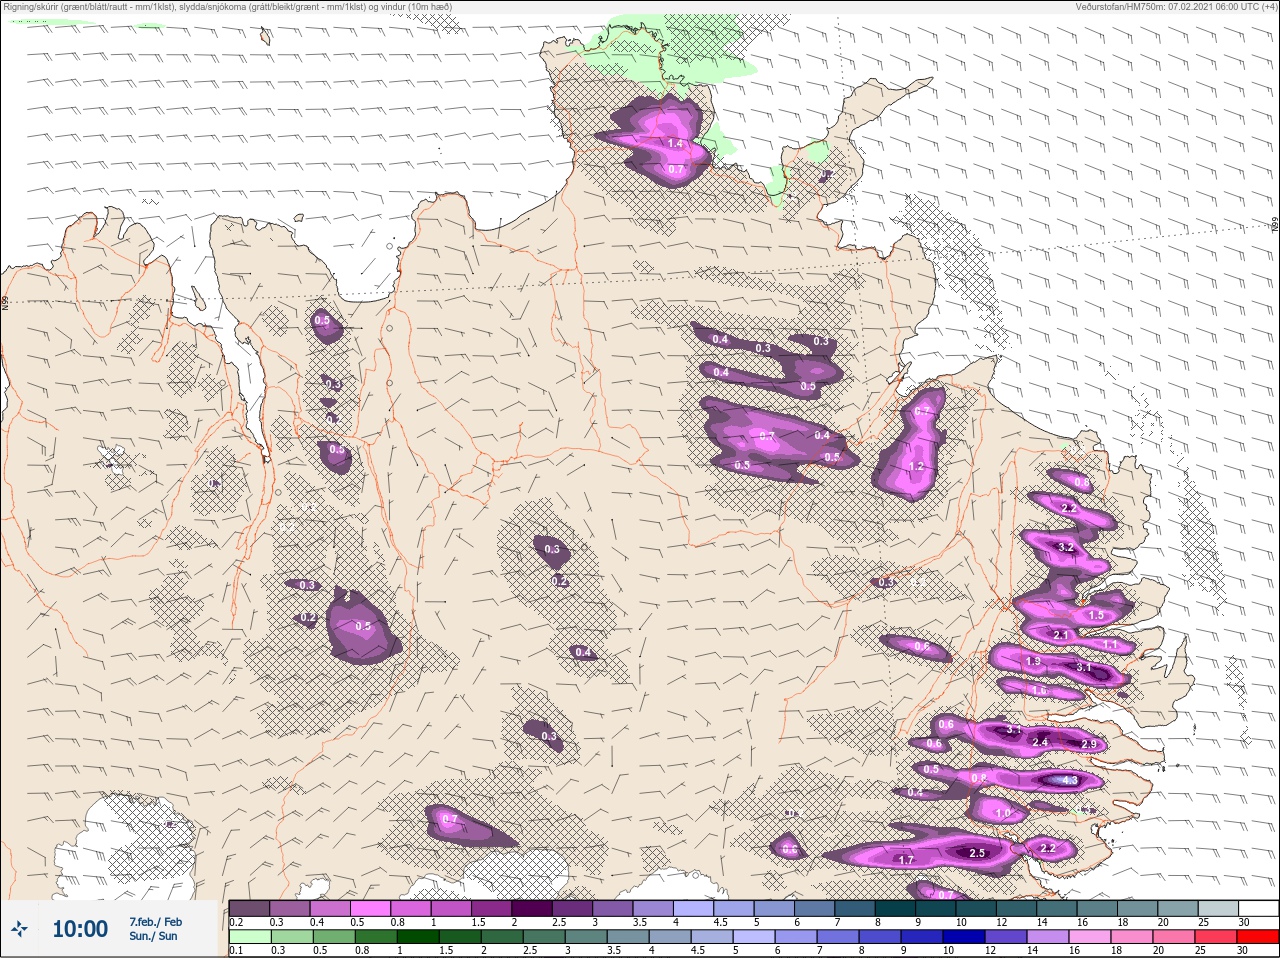The width and height of the screenshot is (1280, 958).
Task: Click the 1.5 snowfall value label
Action: click(1096, 616)
